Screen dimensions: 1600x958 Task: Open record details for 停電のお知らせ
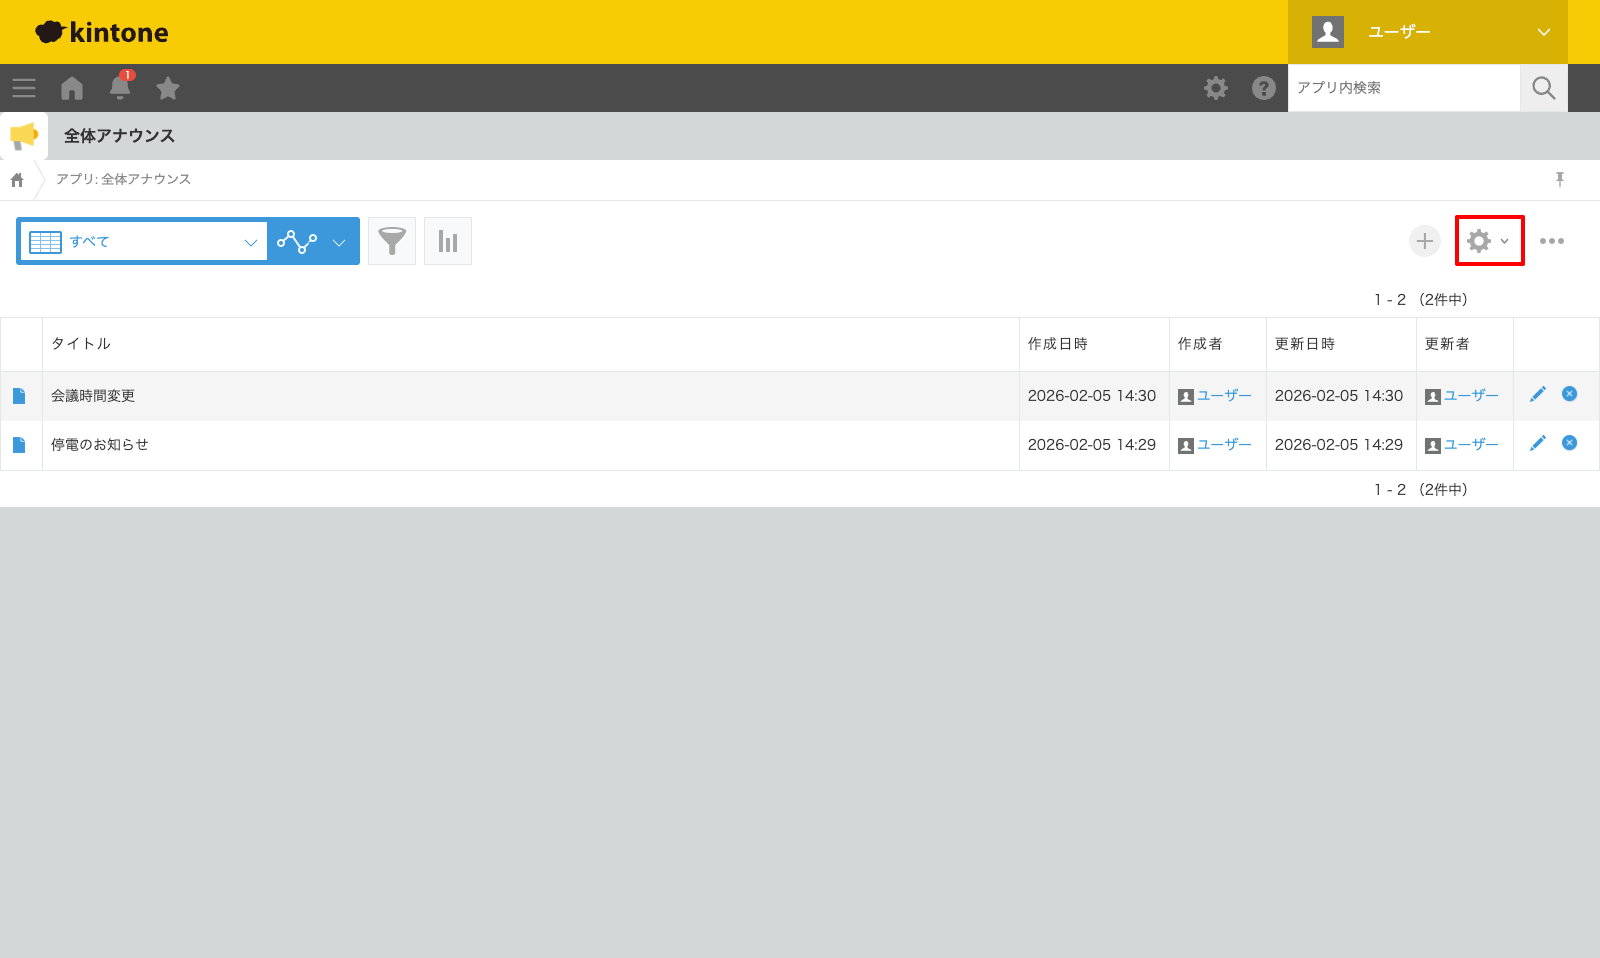coord(19,445)
